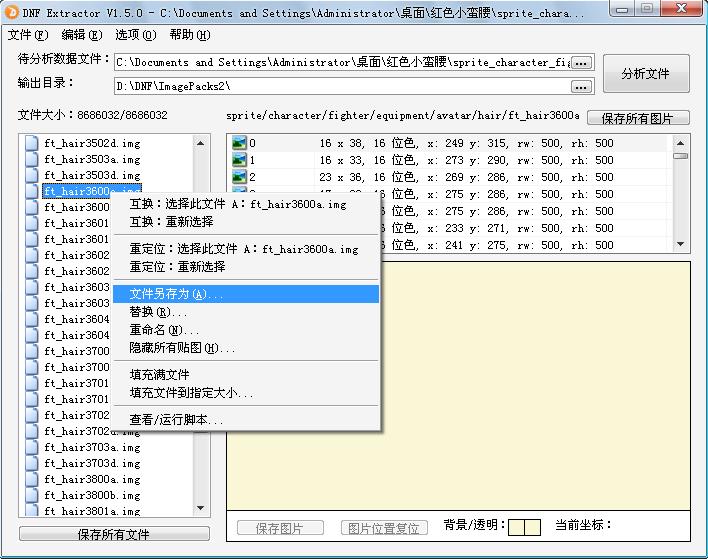Click the 保存所有文件 button

(x=114, y=534)
